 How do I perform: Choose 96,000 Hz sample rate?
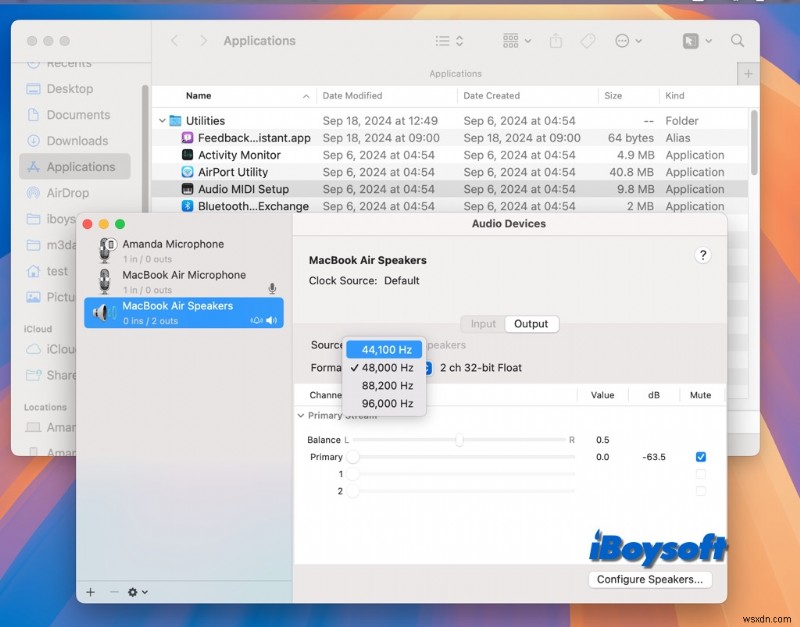pos(384,404)
